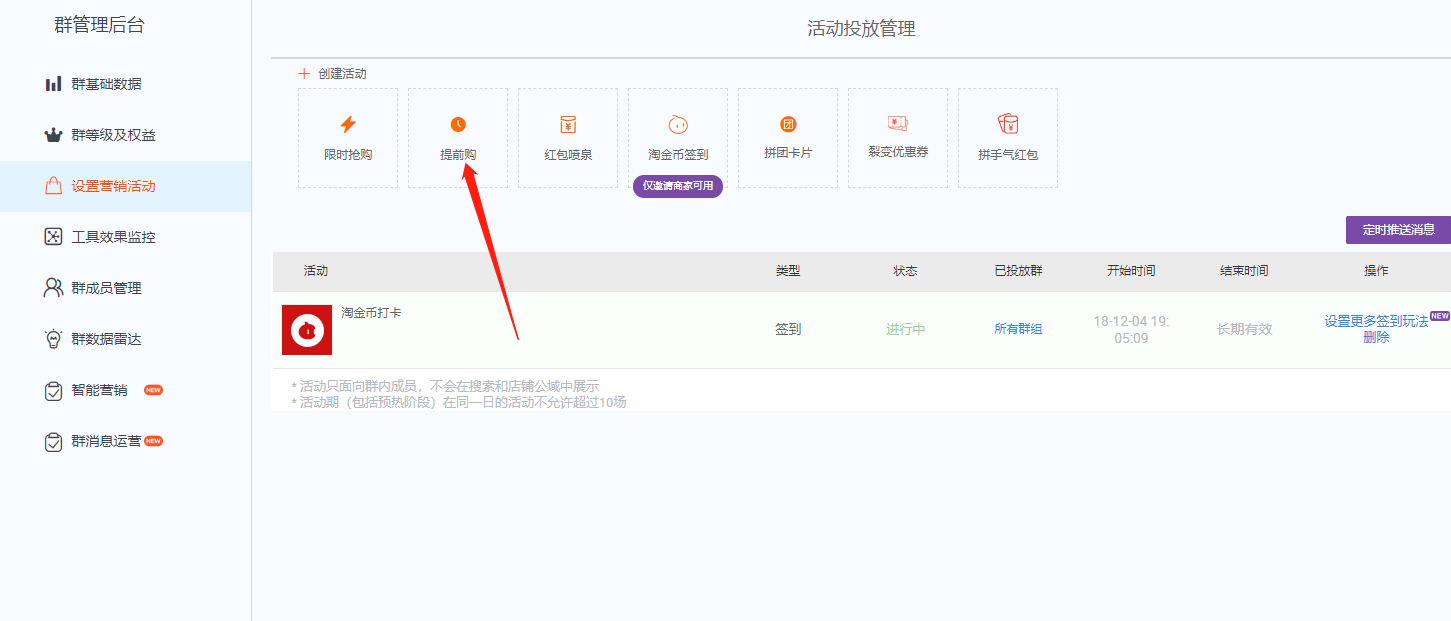The width and height of the screenshot is (1451, 621).
Task: Click the lightning icon of 限时抢购
Action: pyautogui.click(x=348, y=124)
